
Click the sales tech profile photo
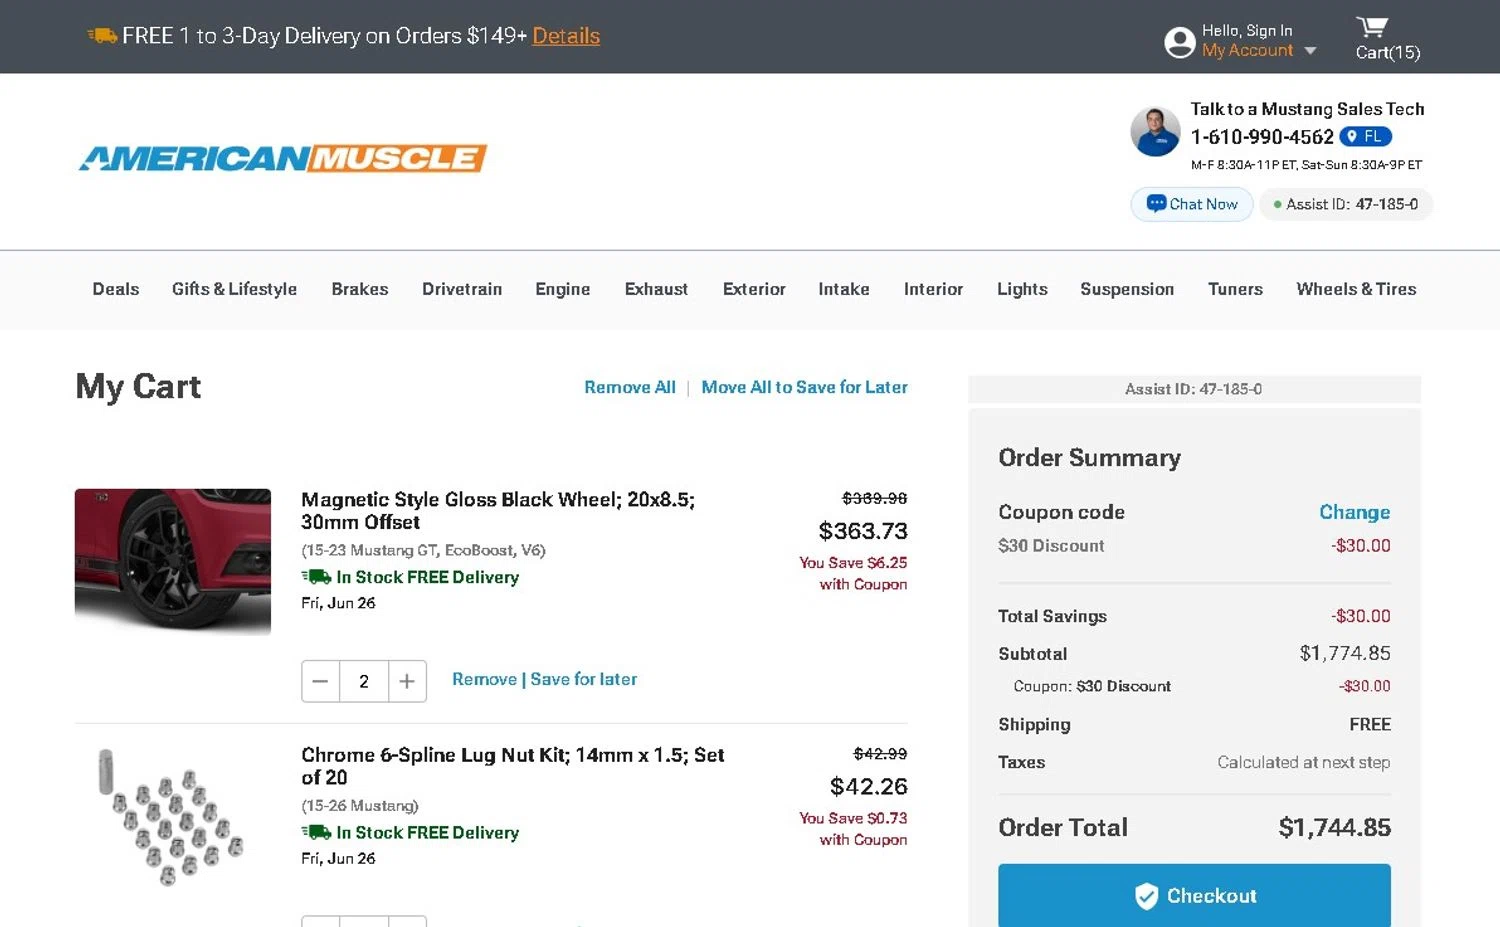coord(1155,131)
